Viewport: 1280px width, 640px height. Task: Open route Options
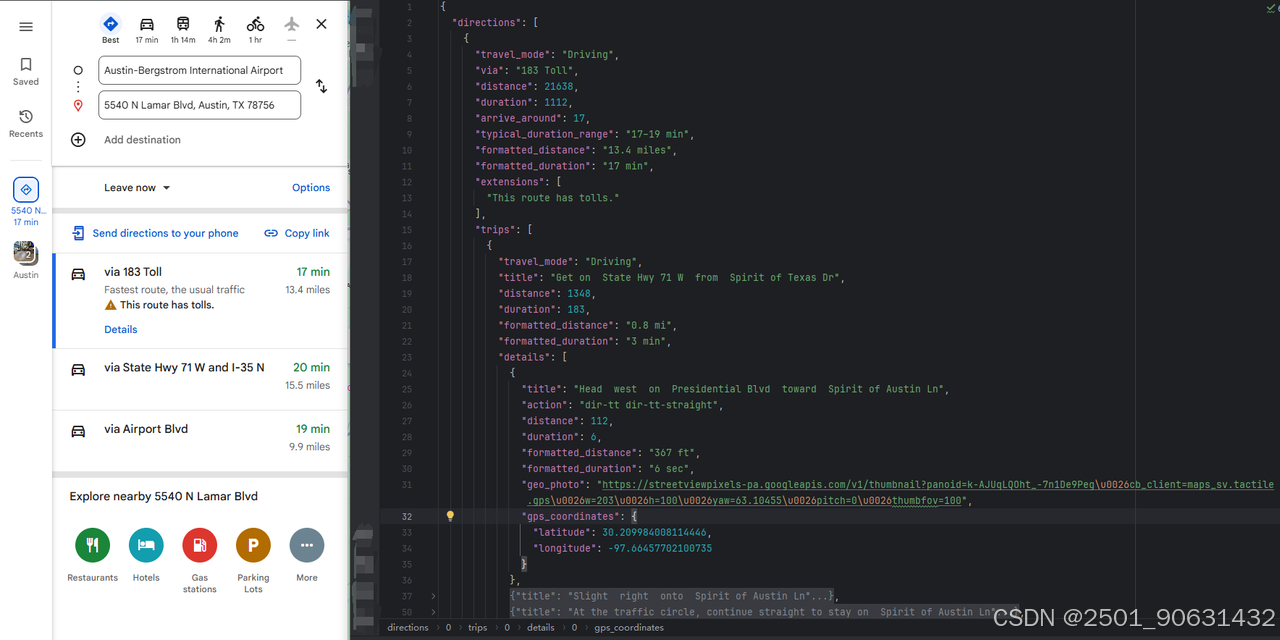[x=311, y=188]
